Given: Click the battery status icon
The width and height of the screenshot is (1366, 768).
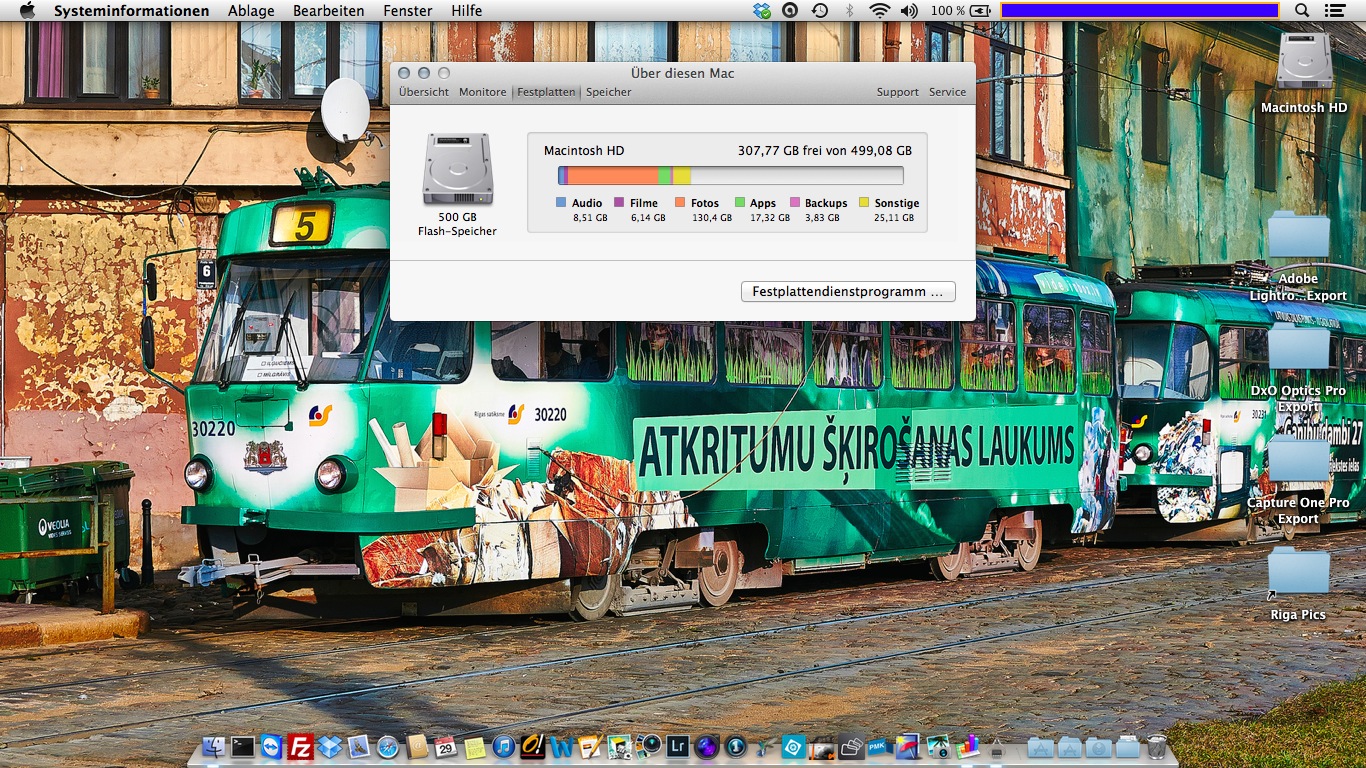Looking at the screenshot, I should [x=981, y=11].
